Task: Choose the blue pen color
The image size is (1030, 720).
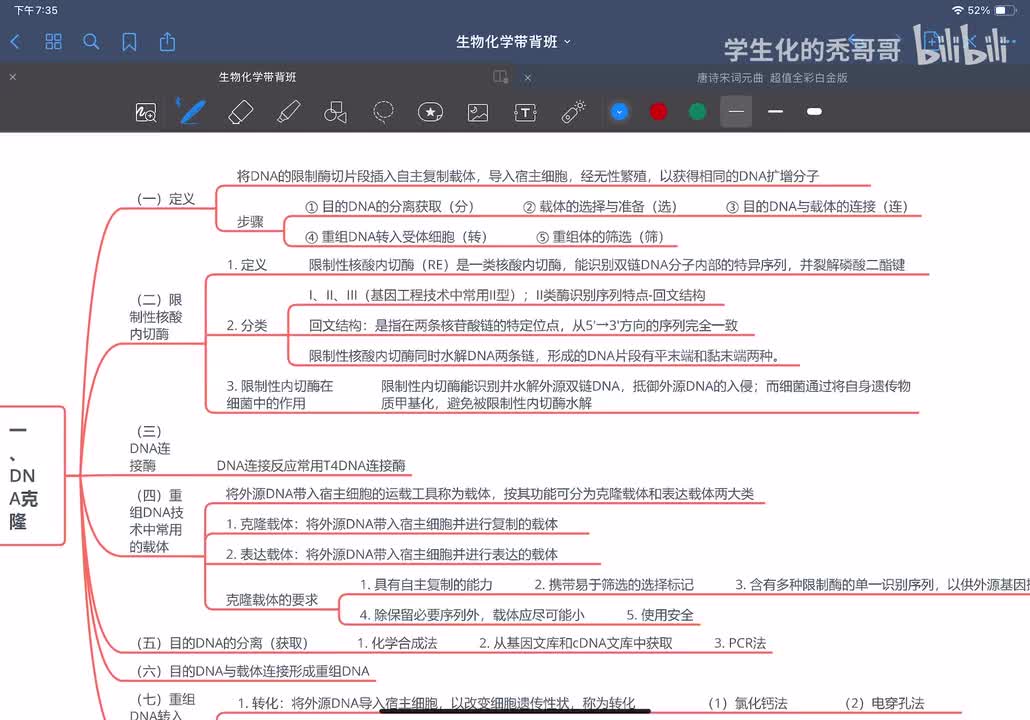Action: pyautogui.click(x=619, y=112)
